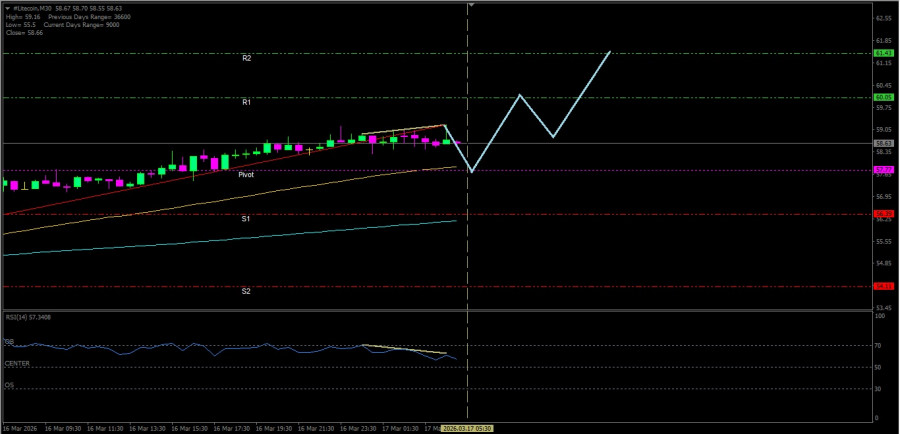Screen dimensions: 900x434
Task: Click the chart shift triangle marker at top
Action: (x=470, y=5)
